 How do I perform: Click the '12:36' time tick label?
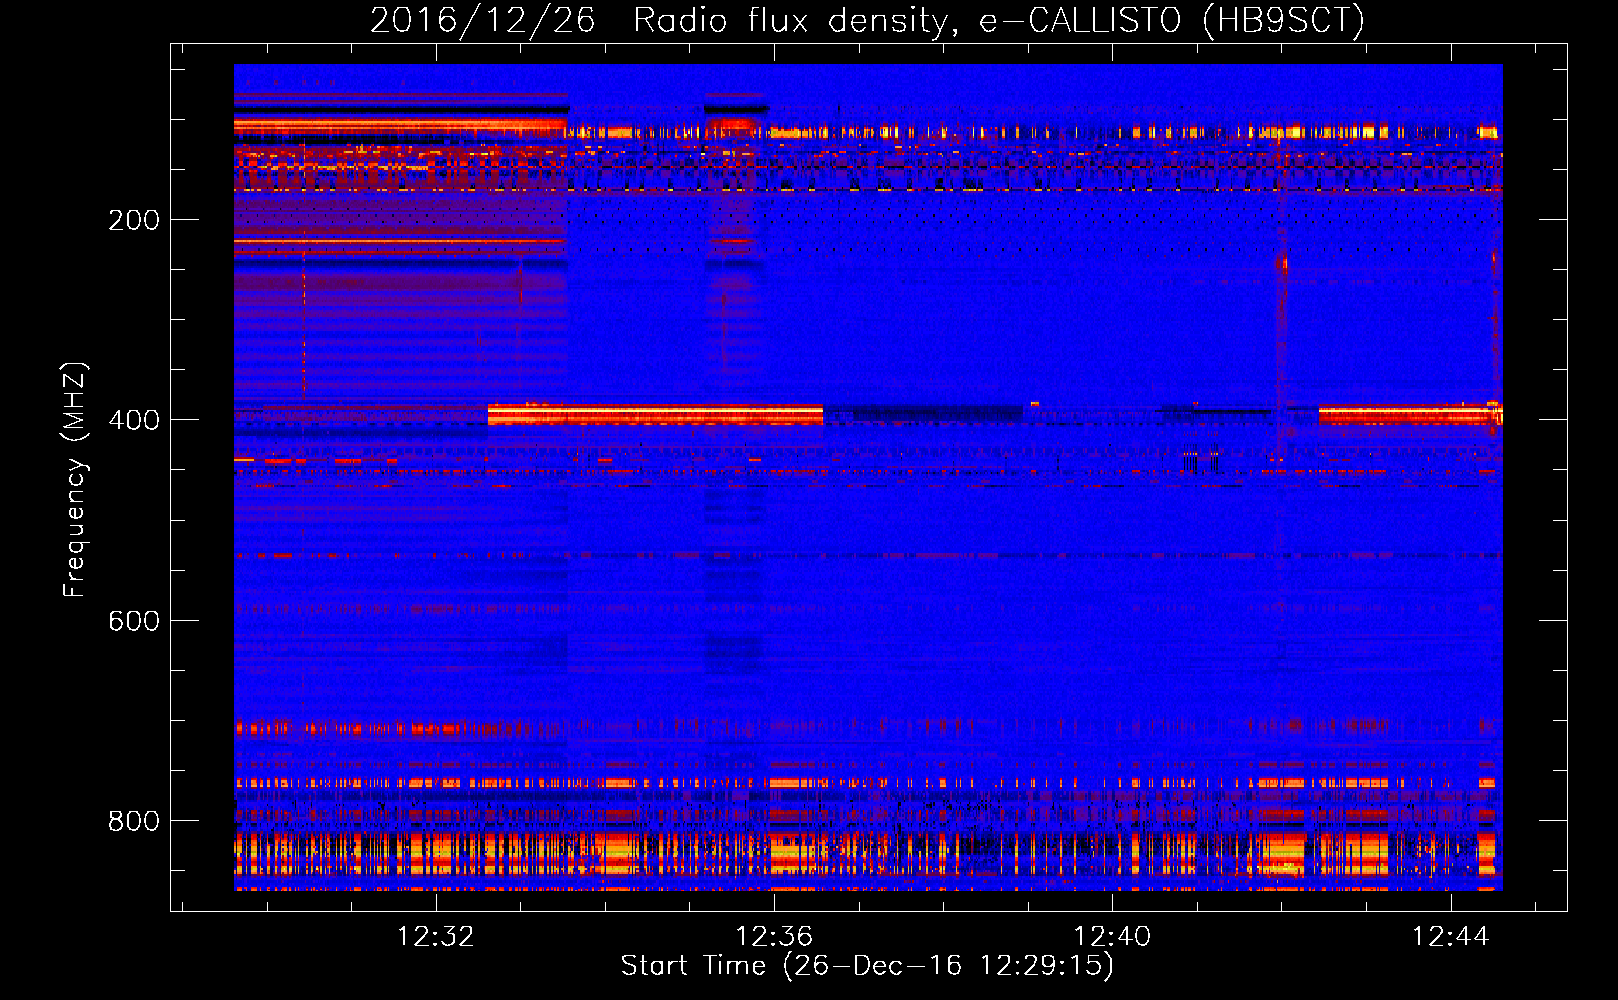pyautogui.click(x=774, y=937)
